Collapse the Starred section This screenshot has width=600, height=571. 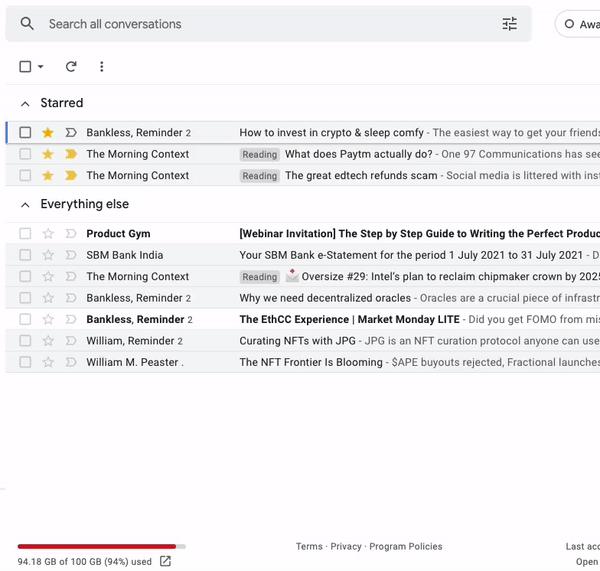tap(25, 104)
